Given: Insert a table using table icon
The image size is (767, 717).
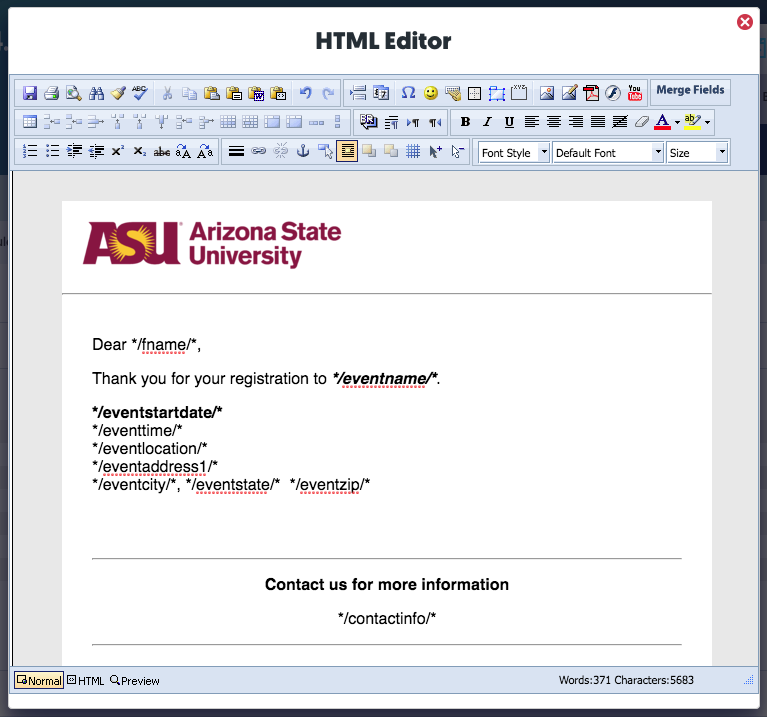Looking at the screenshot, I should click(x=30, y=122).
